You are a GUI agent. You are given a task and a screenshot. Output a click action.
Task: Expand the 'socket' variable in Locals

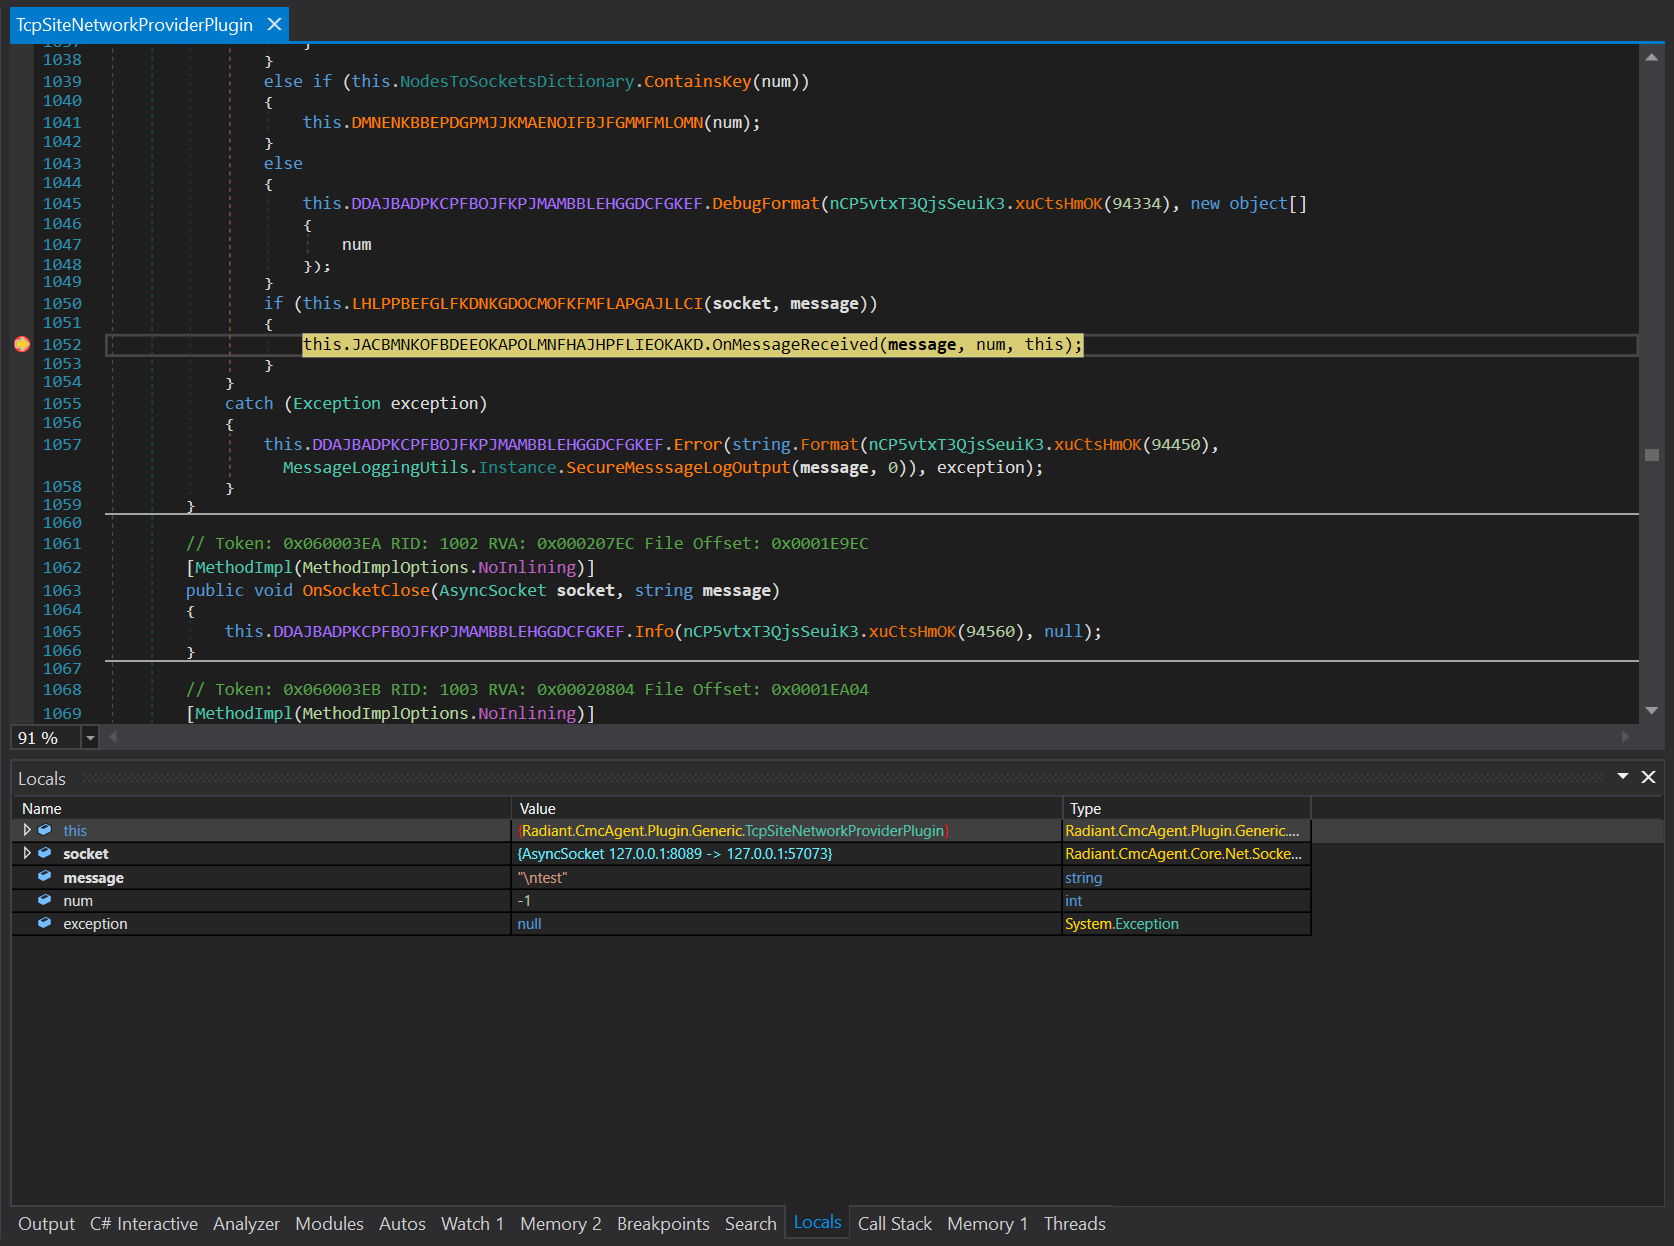tap(27, 853)
